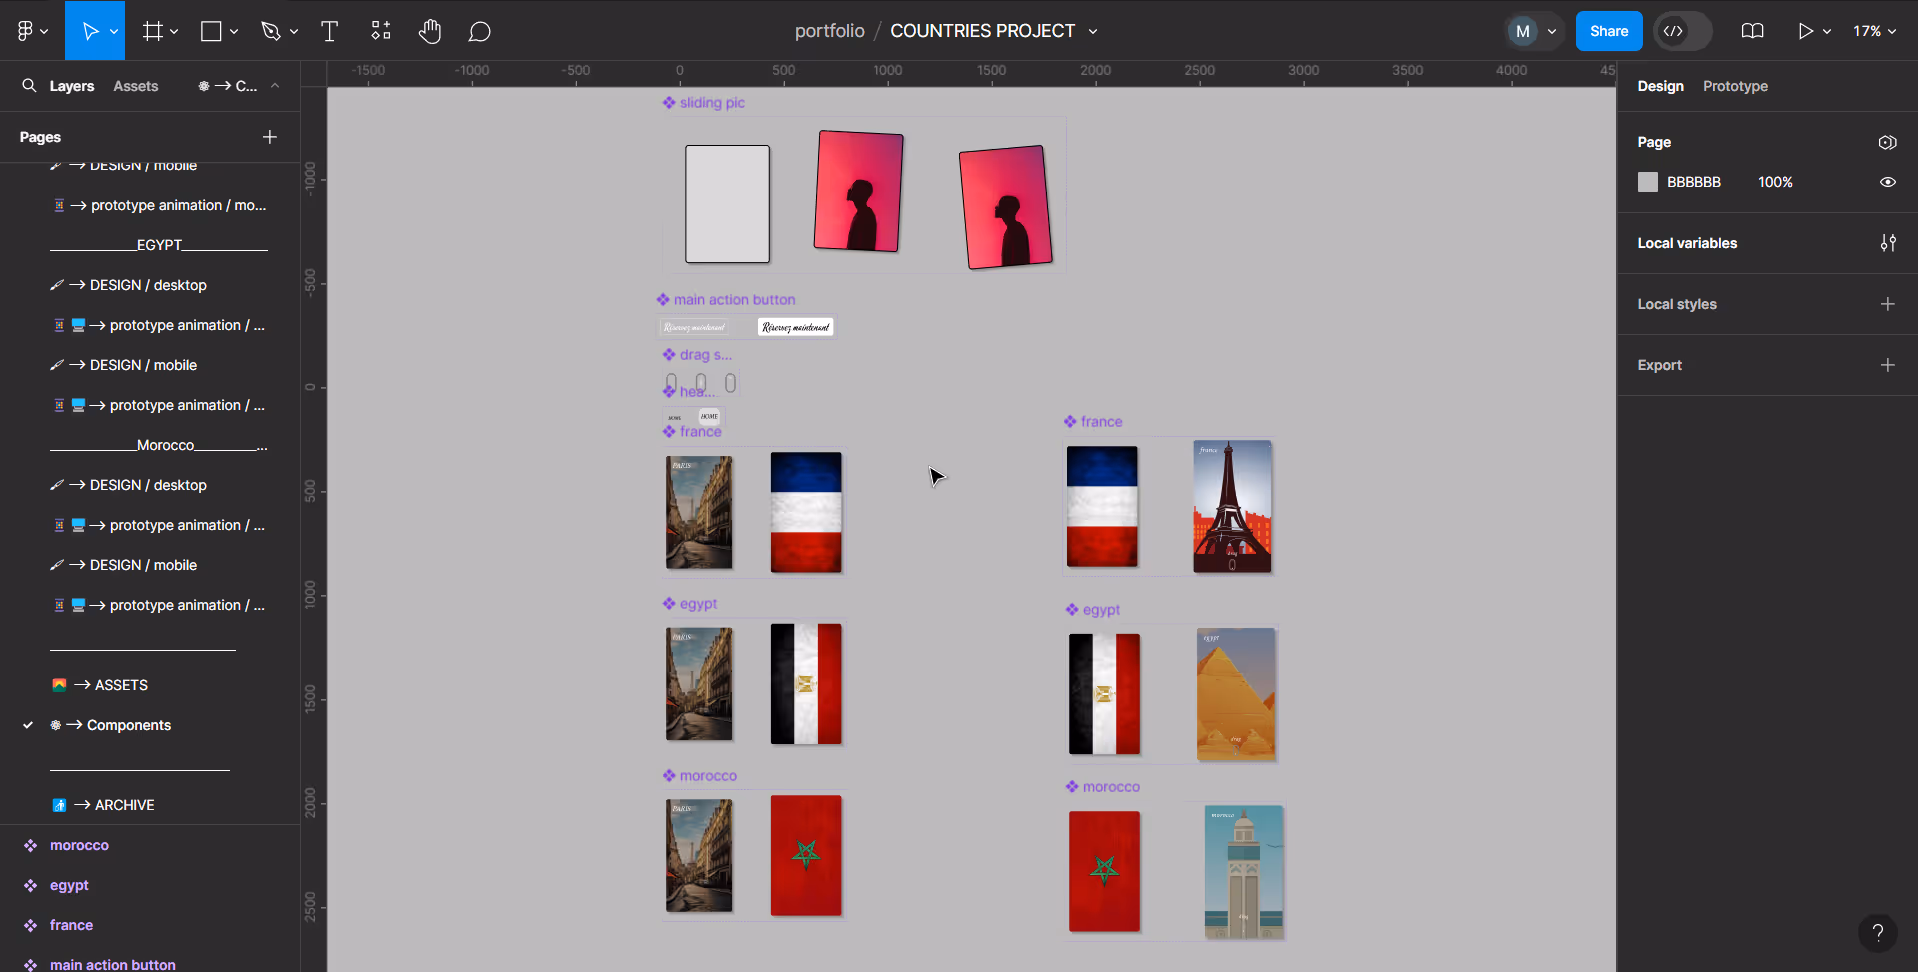Image resolution: width=1918 pixels, height=972 pixels.
Task: Click the COUNTRIES PROJECT file title
Action: coord(982,31)
